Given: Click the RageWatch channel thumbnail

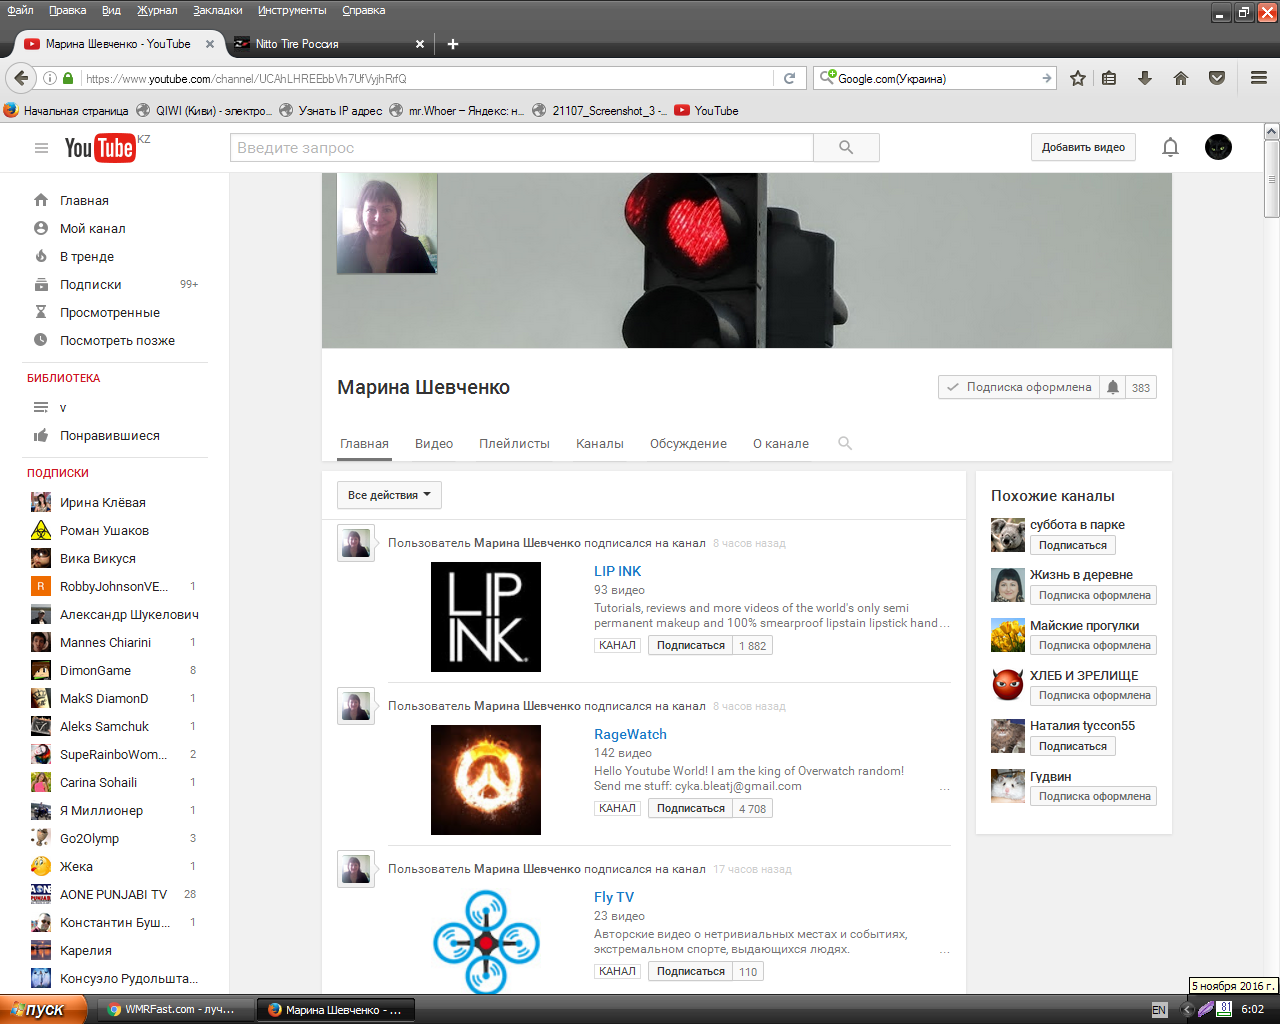Looking at the screenshot, I should [x=486, y=780].
